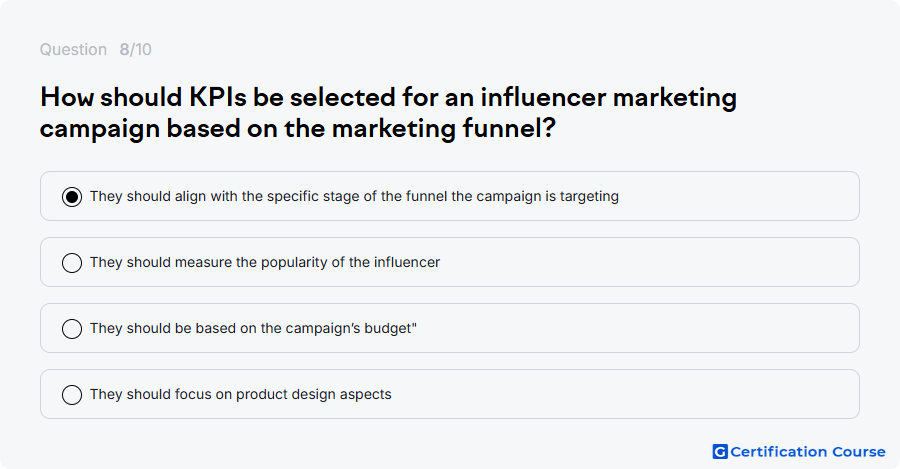The image size is (900, 469).
Task: Select radio for 'campaign's budget' answer
Action: coord(72,329)
